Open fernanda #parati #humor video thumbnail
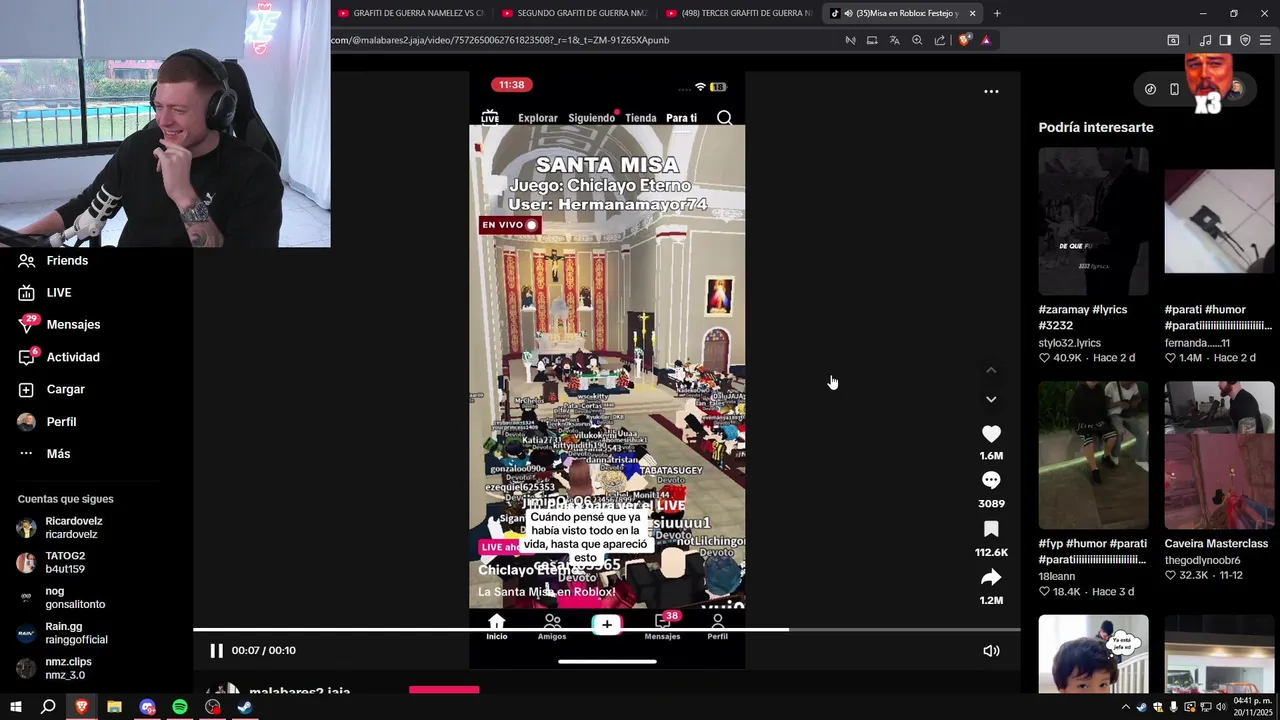Image resolution: width=1280 pixels, height=720 pixels. click(x=1219, y=221)
